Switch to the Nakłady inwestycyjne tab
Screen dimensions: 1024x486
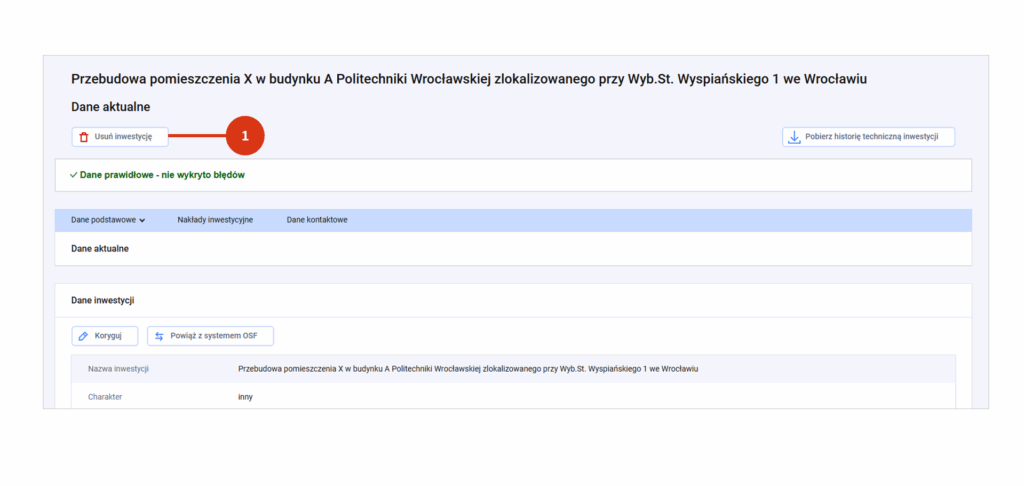[215, 220]
